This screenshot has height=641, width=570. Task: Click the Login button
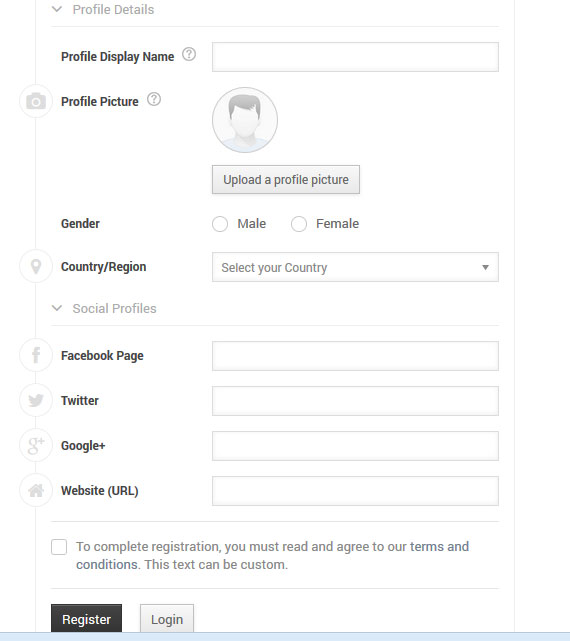point(167,619)
